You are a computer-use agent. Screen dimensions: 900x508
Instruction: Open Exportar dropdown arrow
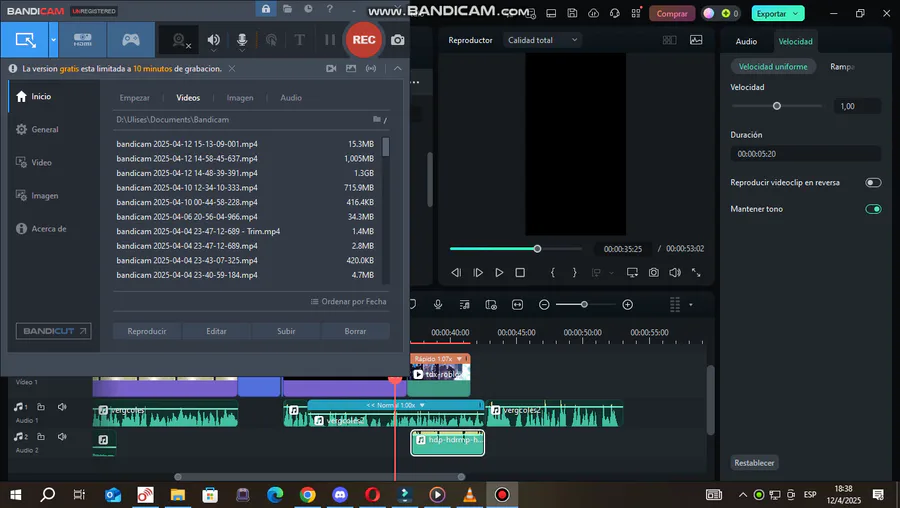pyautogui.click(x=796, y=13)
